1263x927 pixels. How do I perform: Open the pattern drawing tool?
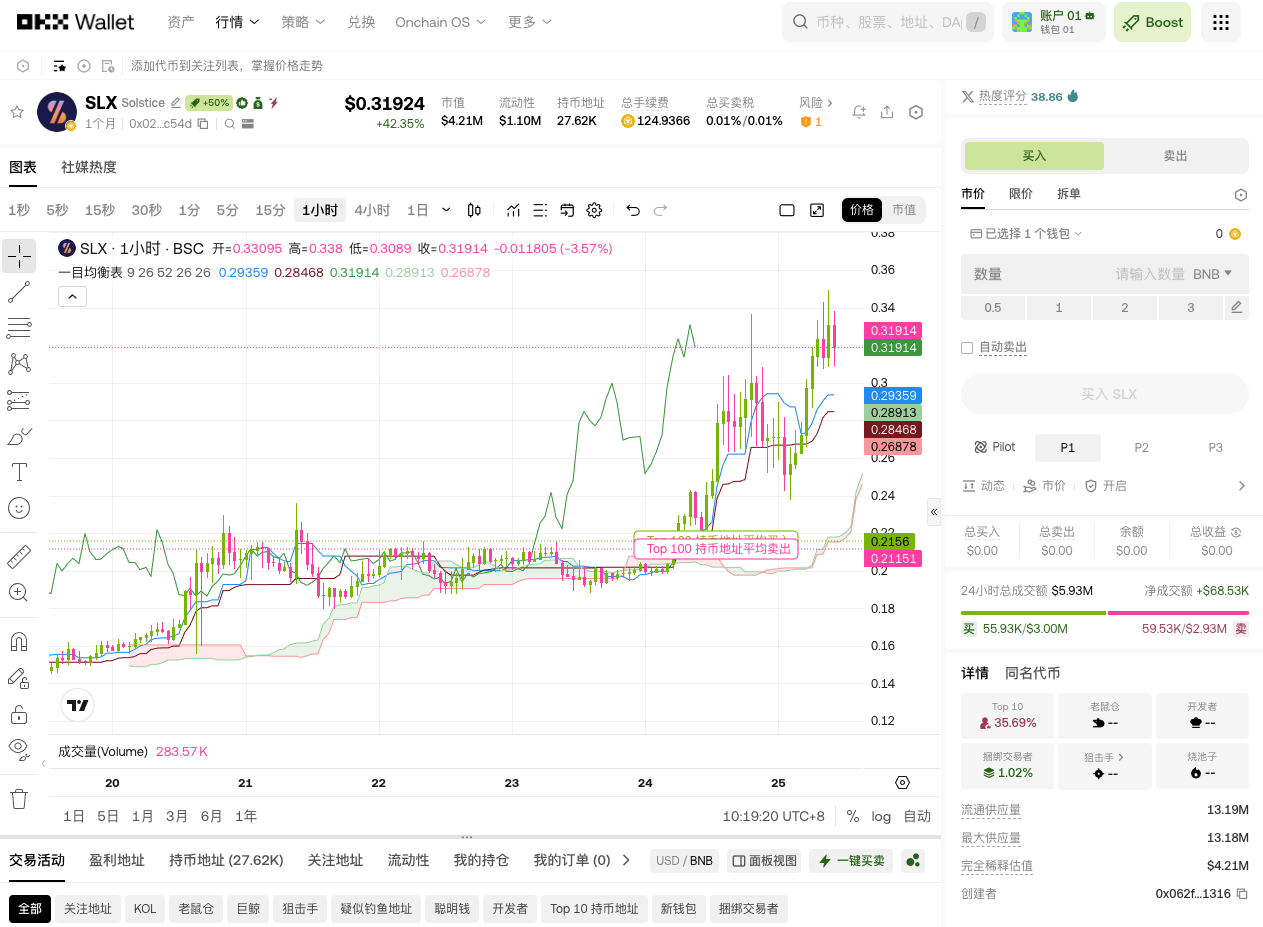coord(18,364)
